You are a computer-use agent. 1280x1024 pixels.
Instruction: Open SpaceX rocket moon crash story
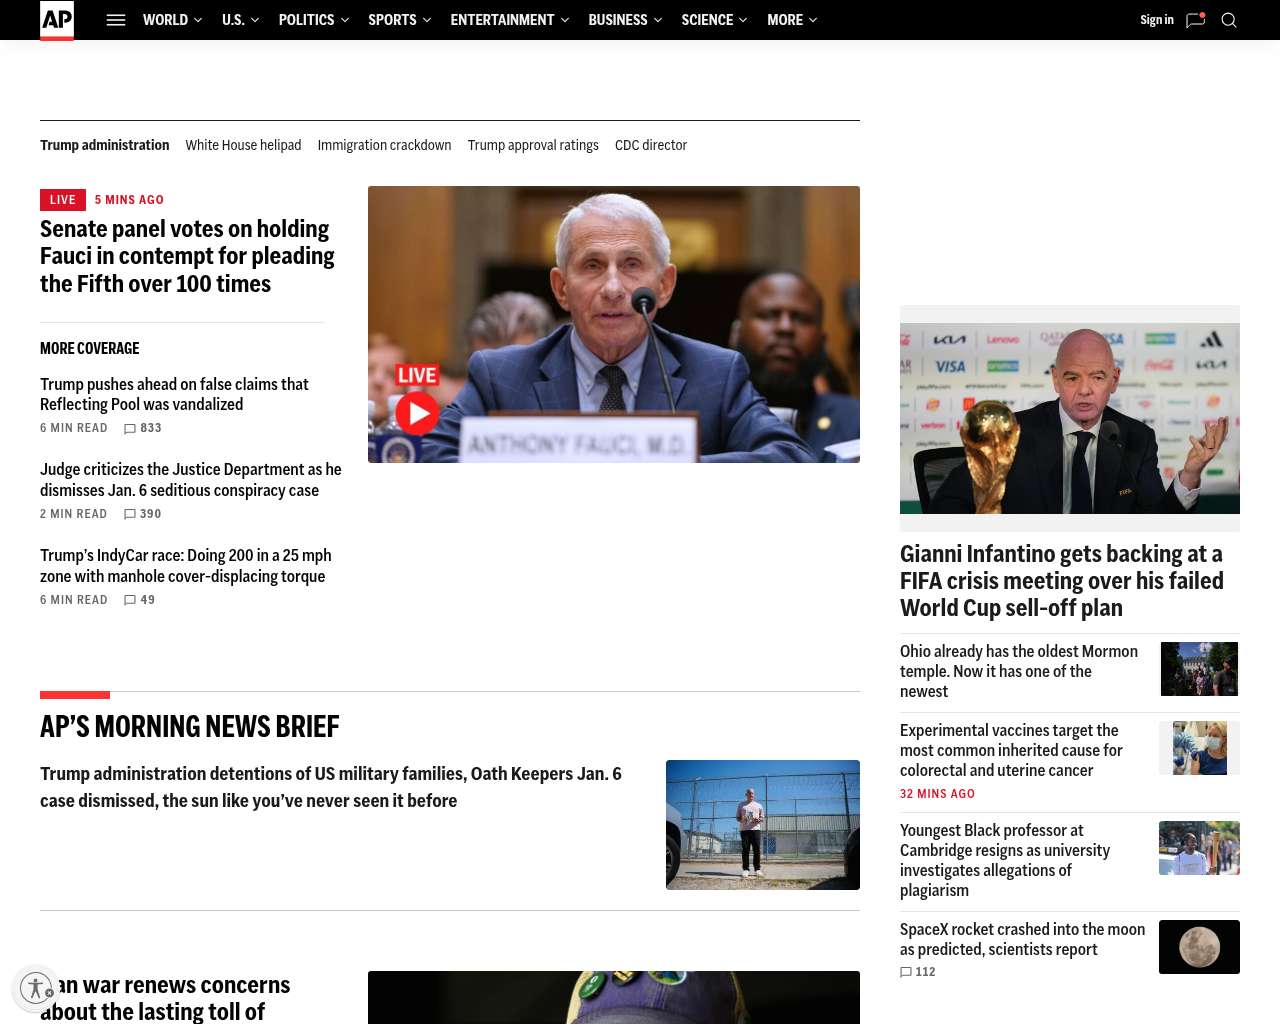coord(1023,939)
